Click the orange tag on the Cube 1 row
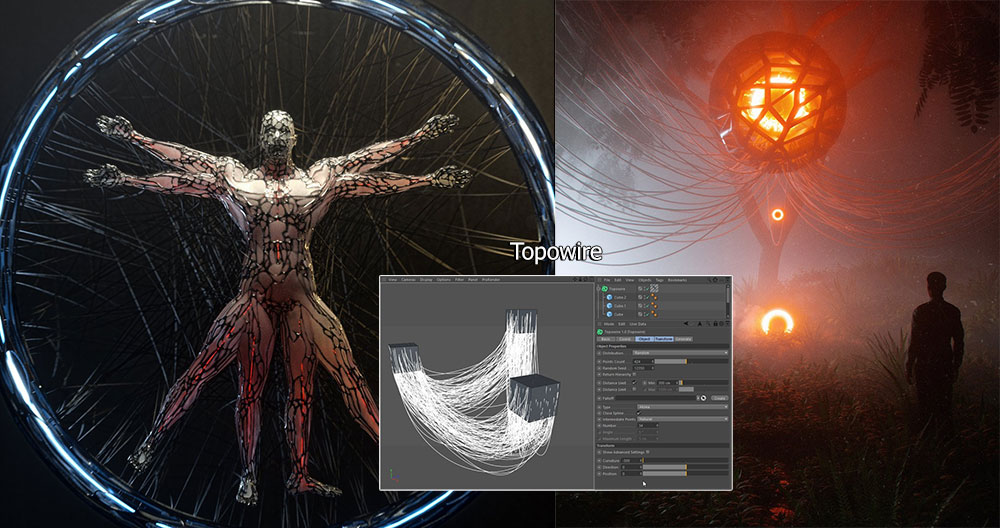This screenshot has height=528, width=1000. [x=654, y=305]
